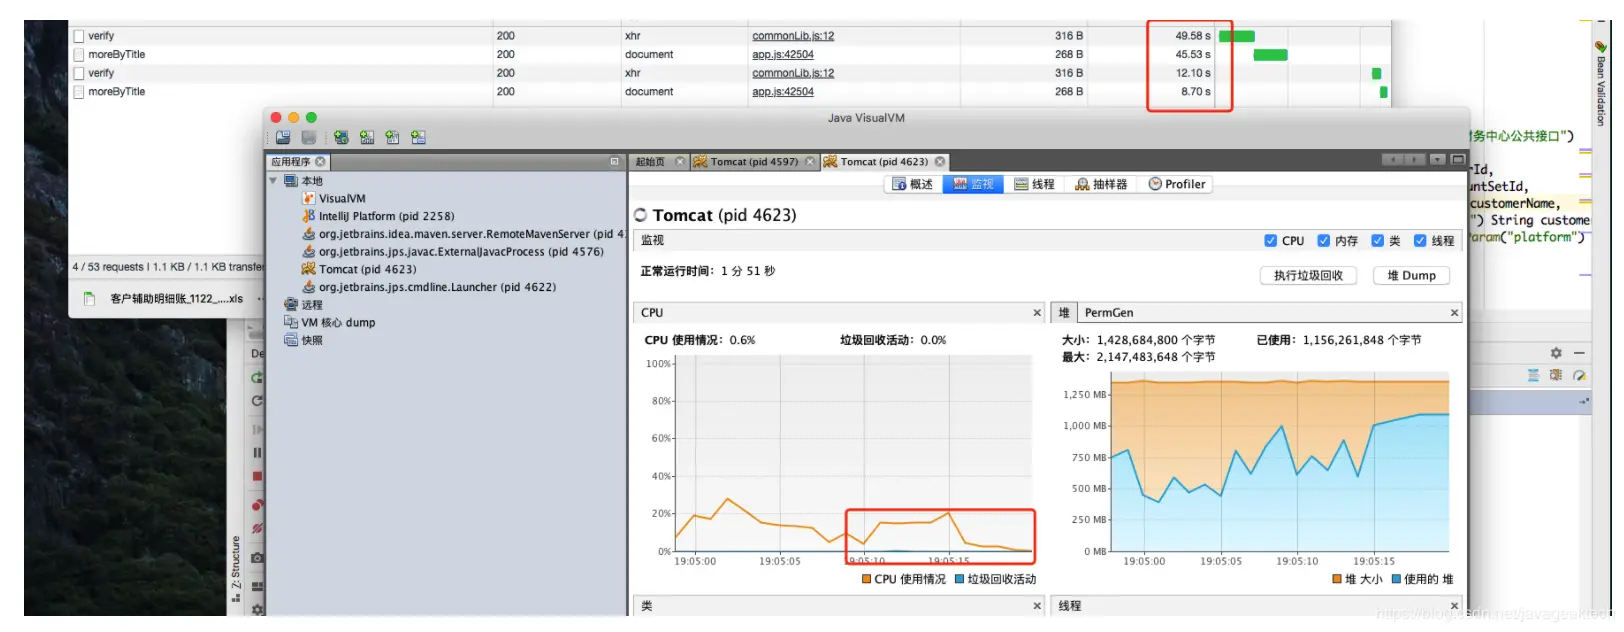Screen dimensions: 1624x632
Task: Select the verify request taking 12.10 s
Action: [729, 73]
